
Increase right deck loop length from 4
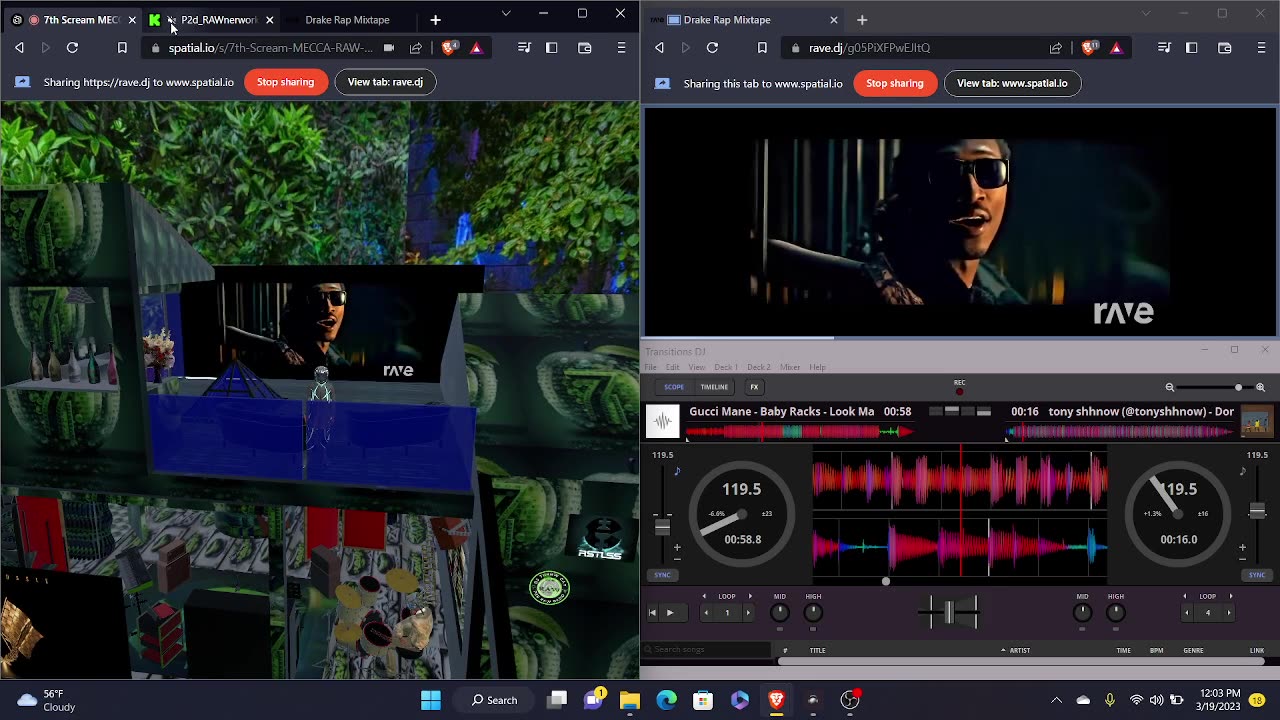coord(1229,612)
